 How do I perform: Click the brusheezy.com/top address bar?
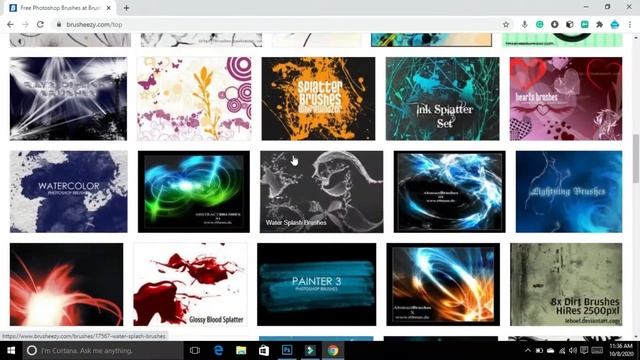click(x=278, y=24)
